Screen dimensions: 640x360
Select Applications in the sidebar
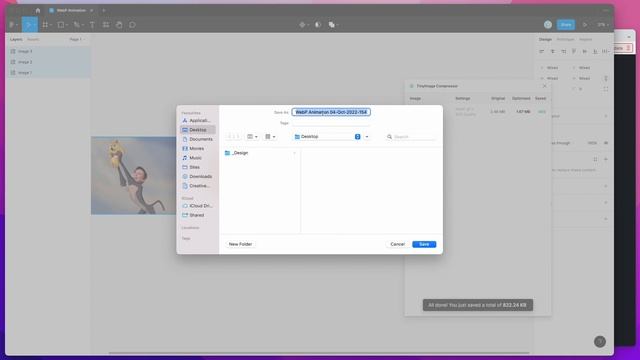pyautogui.click(x=197, y=120)
